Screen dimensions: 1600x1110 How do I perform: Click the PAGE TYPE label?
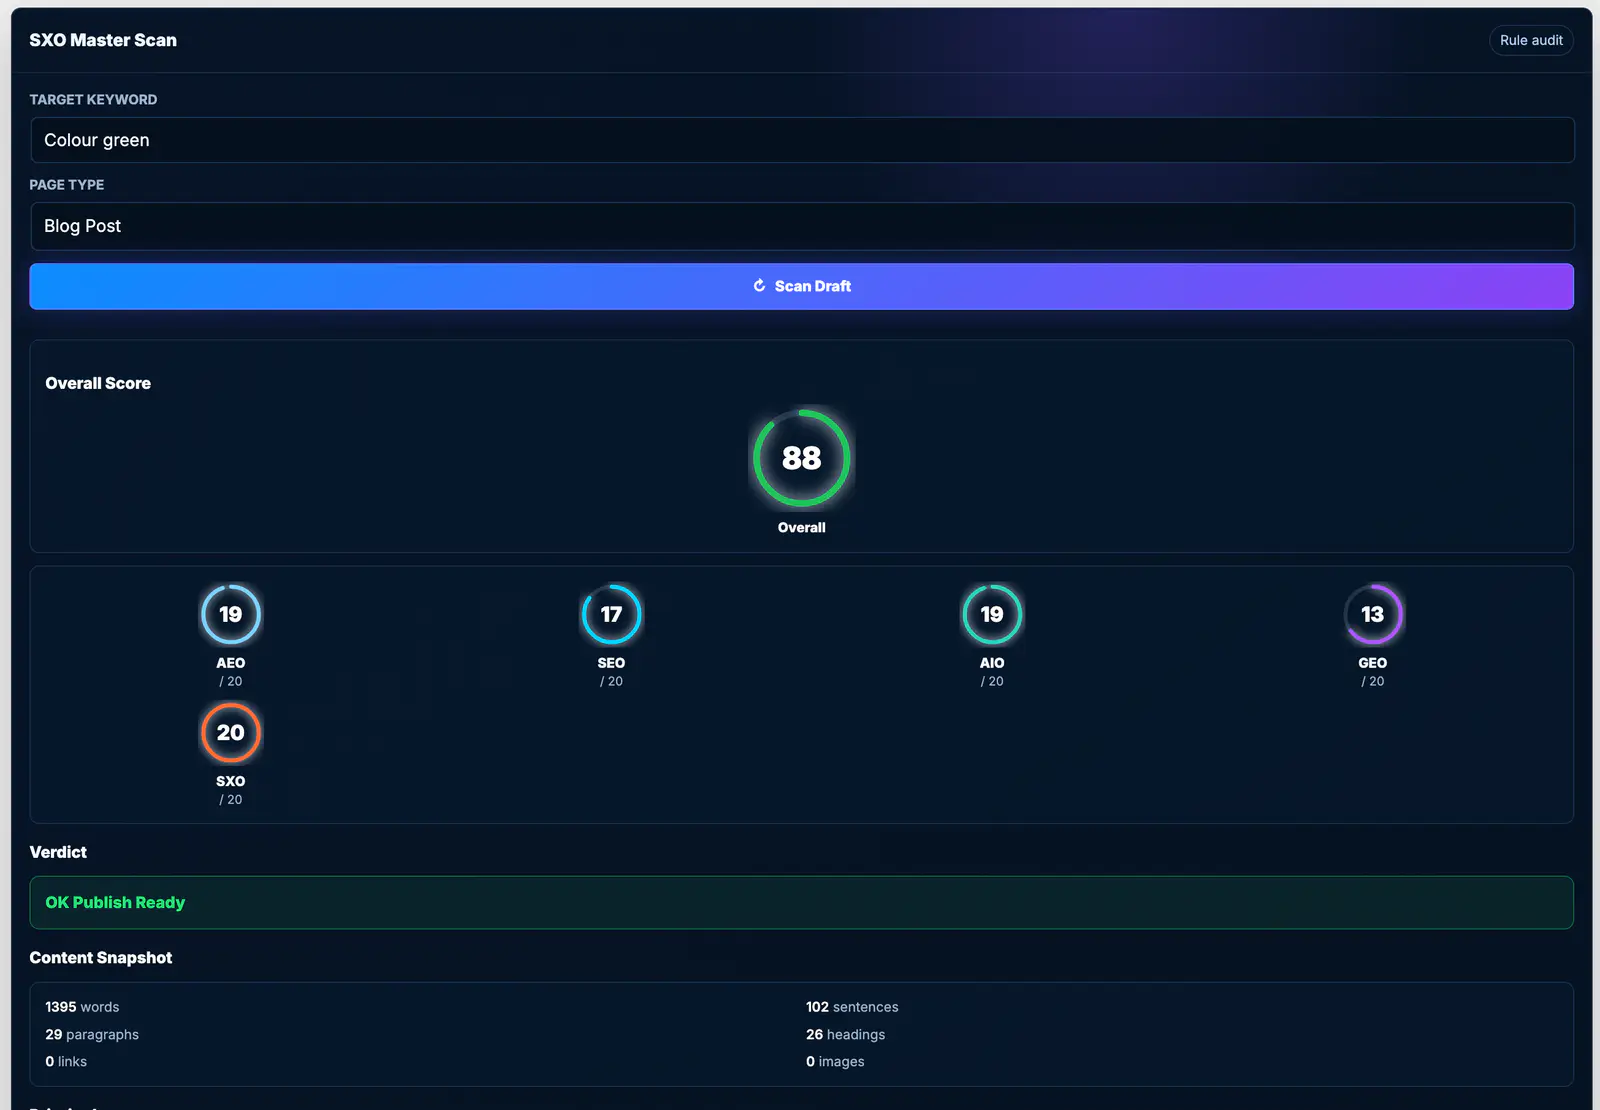pyautogui.click(x=67, y=184)
